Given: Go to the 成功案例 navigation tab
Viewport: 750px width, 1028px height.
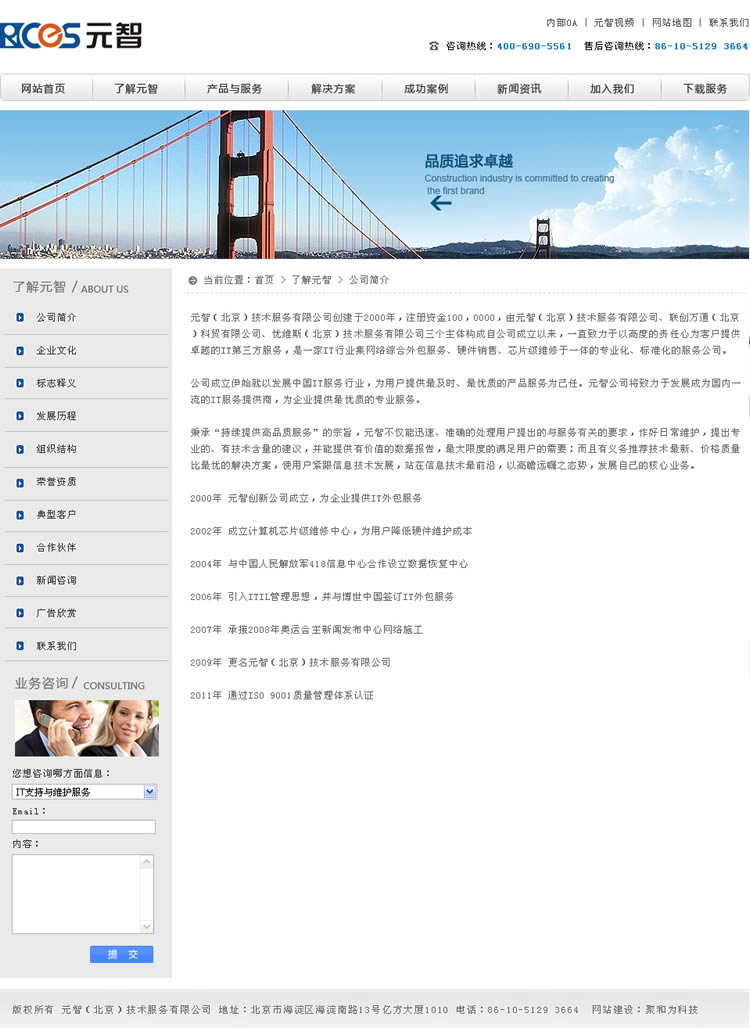Looking at the screenshot, I should (x=426, y=89).
